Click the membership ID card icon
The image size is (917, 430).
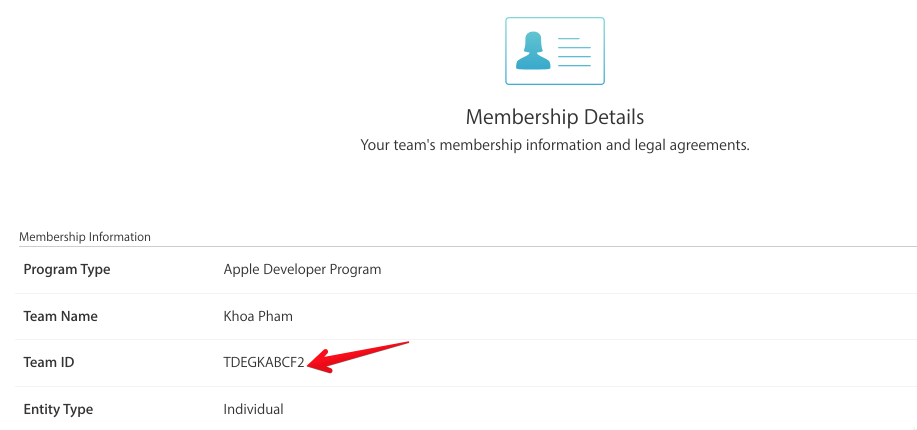554,51
